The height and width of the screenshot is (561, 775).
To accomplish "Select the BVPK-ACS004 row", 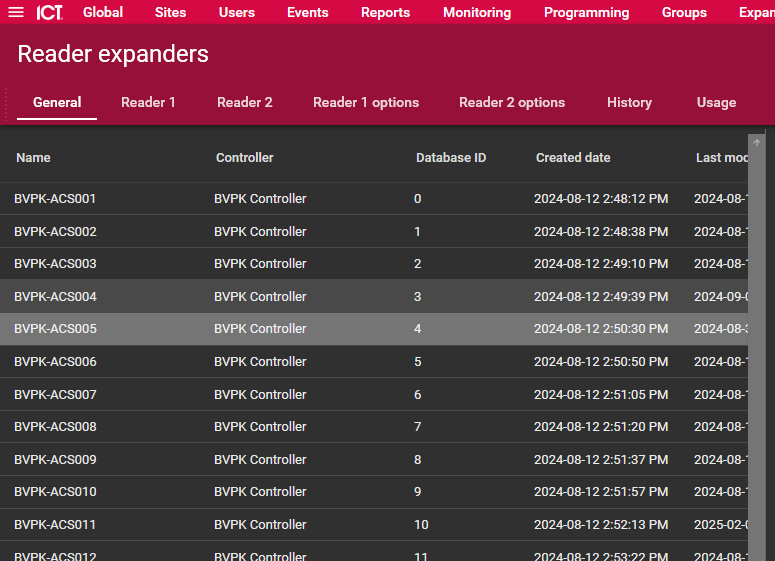I will tap(374, 297).
